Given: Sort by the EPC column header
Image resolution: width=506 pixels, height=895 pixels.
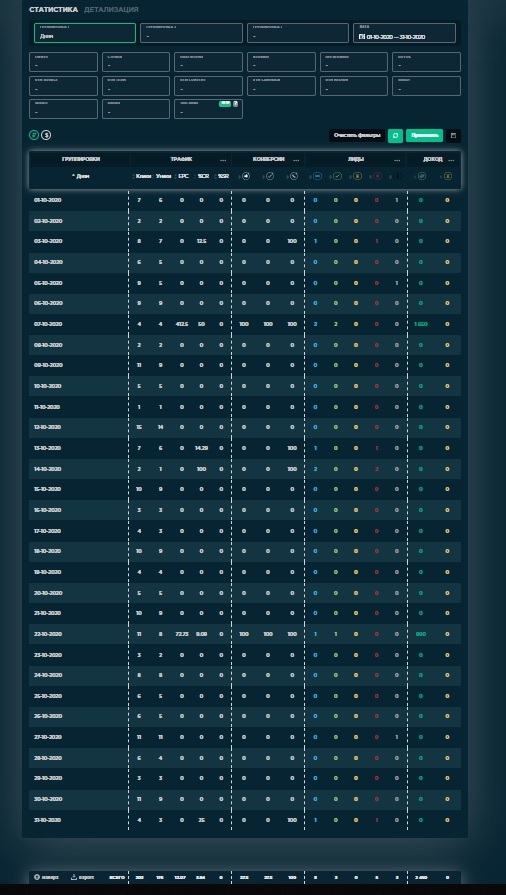Looking at the screenshot, I should (x=183, y=176).
